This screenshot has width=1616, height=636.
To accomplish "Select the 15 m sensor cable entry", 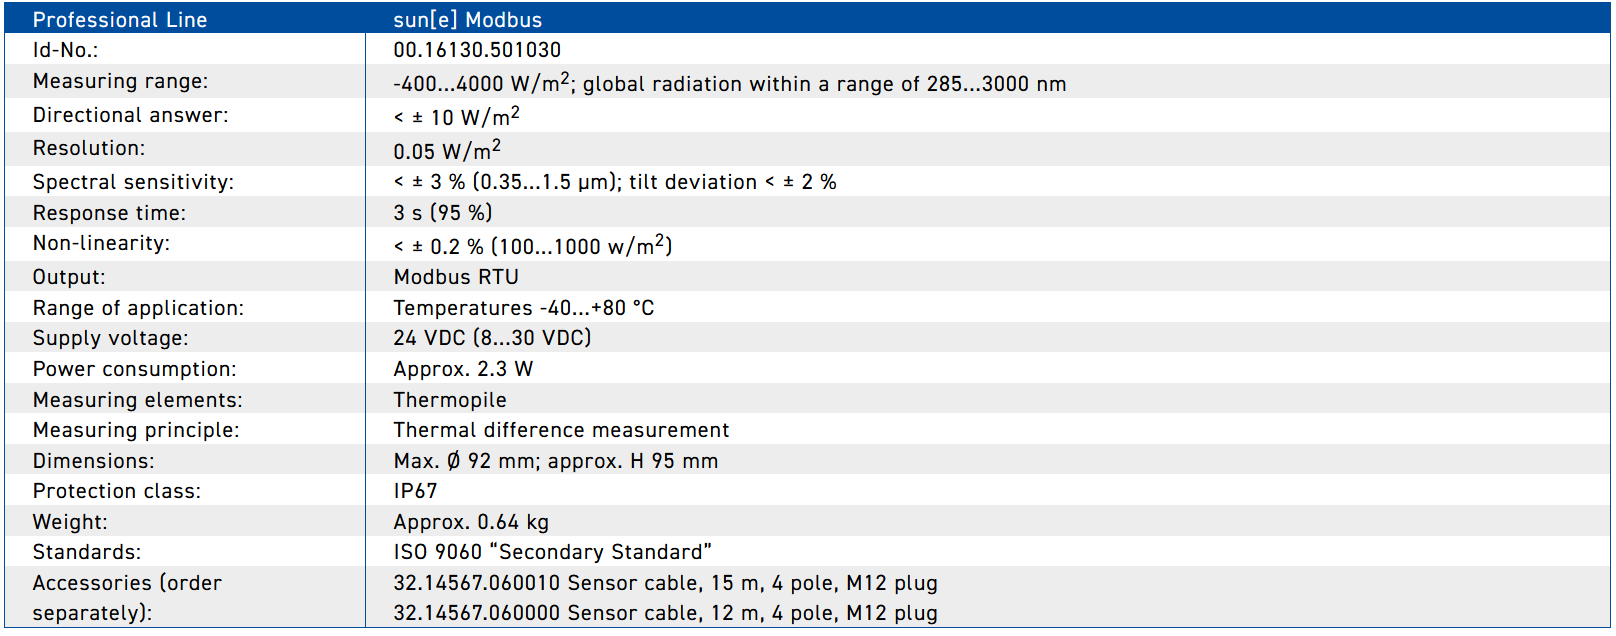I will coord(666,583).
